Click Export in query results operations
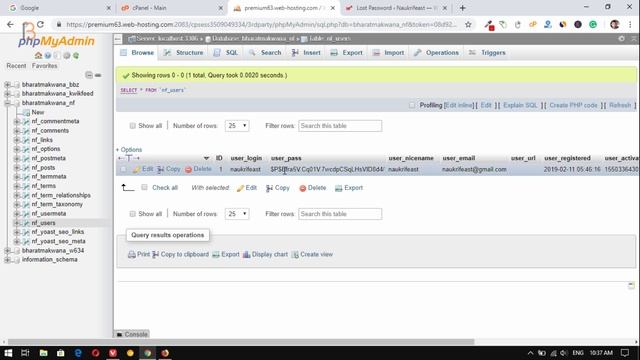Image resolution: width=640 pixels, height=360 pixels. 226,254
